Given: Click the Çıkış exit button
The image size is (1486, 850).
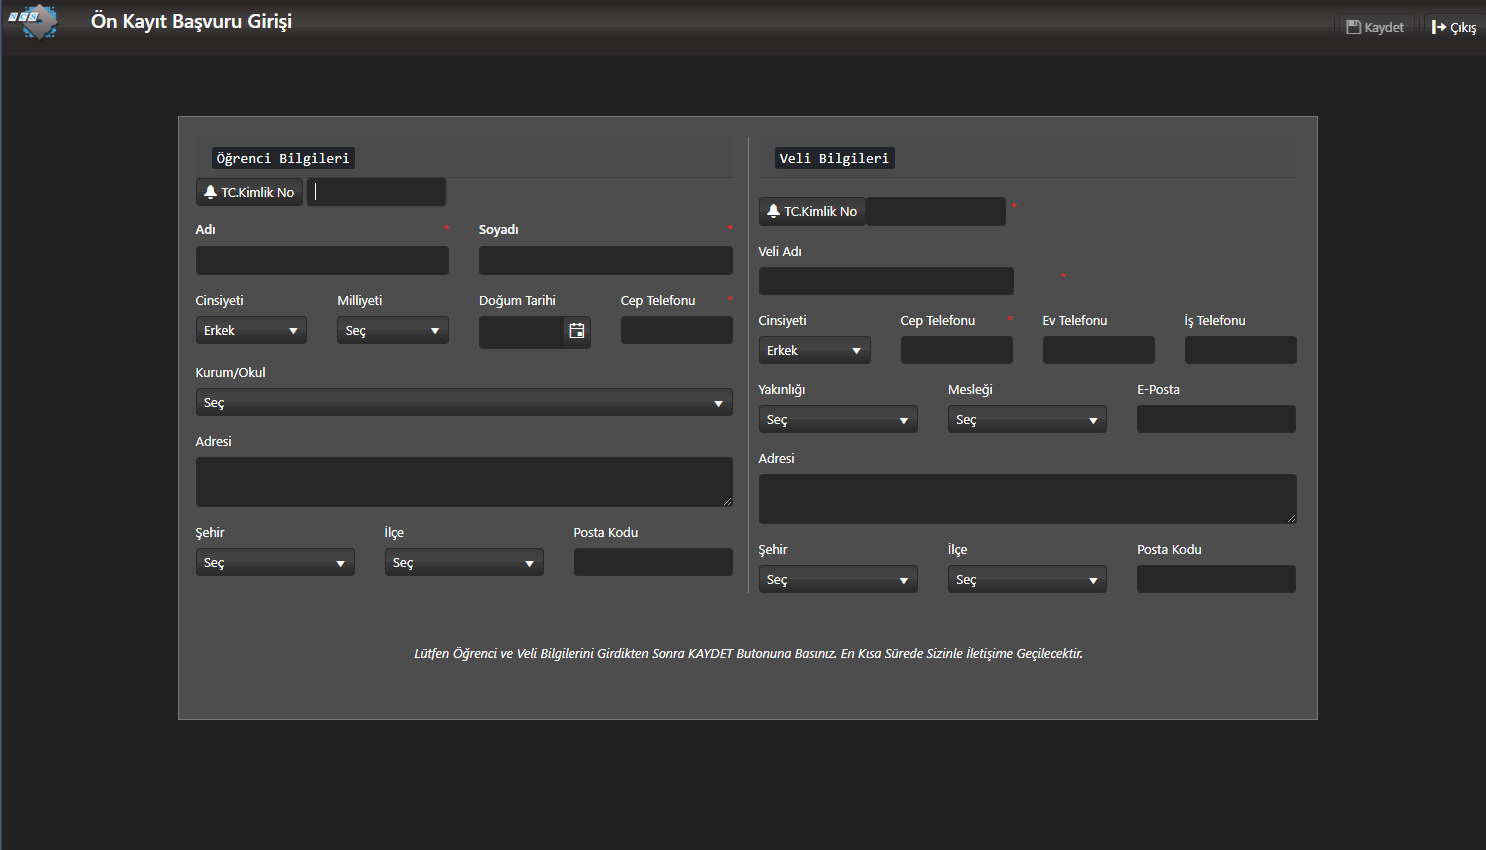Looking at the screenshot, I should click(1454, 27).
